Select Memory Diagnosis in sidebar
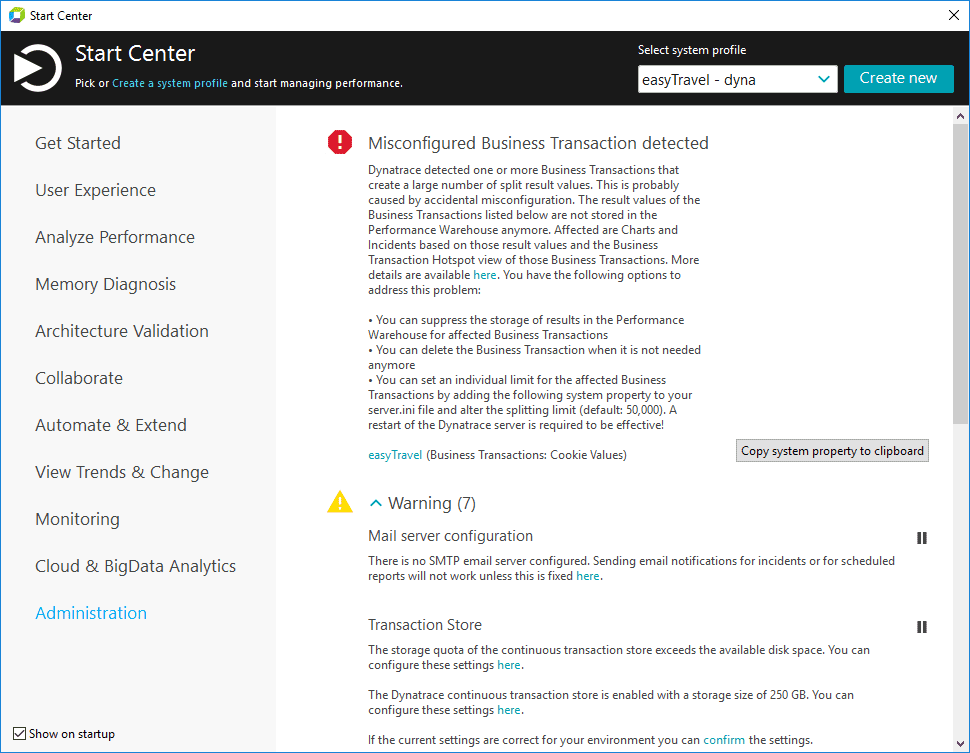The height and width of the screenshot is (753, 970). click(x=106, y=284)
